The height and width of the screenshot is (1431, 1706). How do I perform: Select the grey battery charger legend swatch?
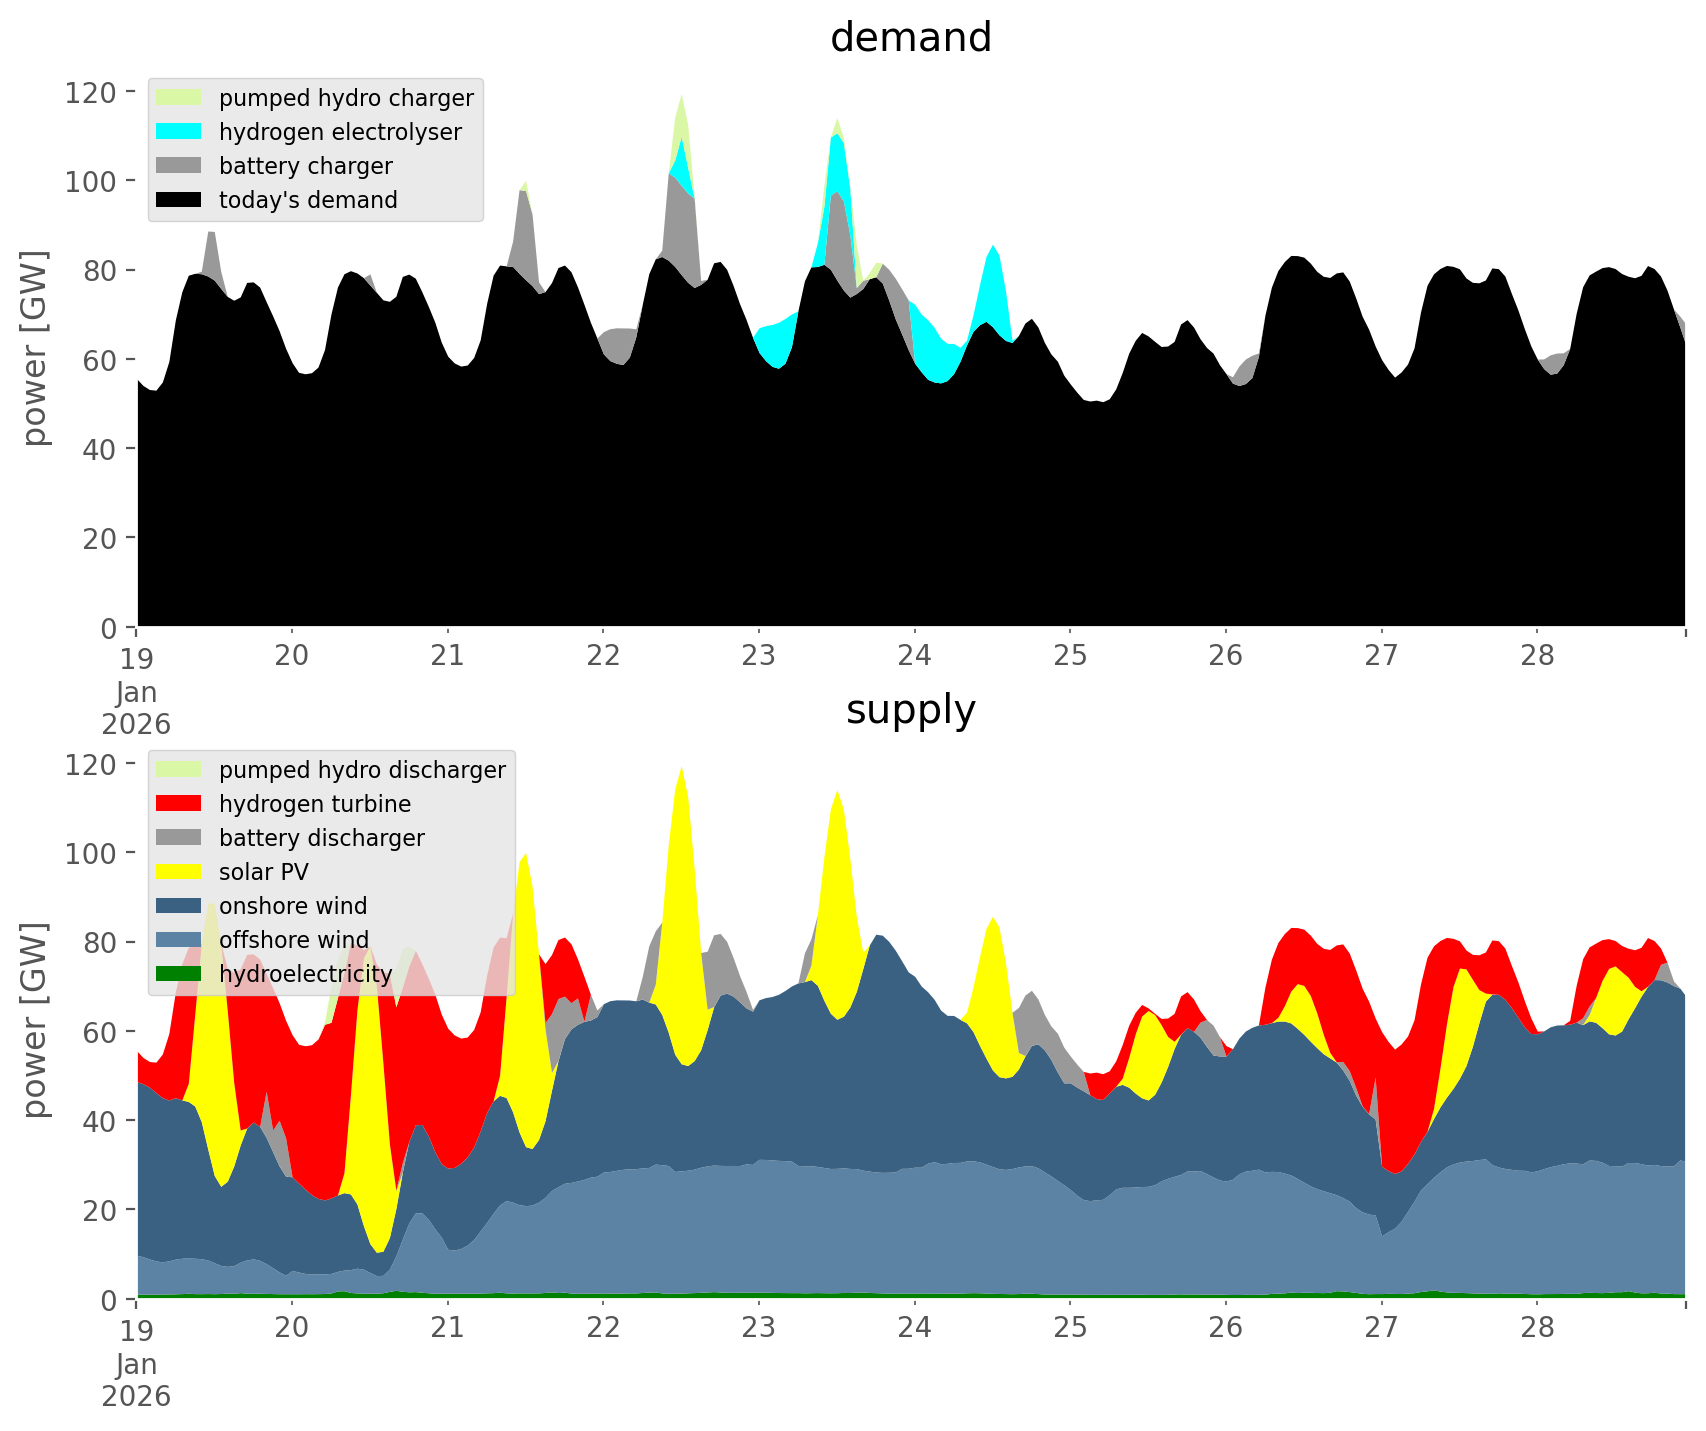(x=179, y=166)
